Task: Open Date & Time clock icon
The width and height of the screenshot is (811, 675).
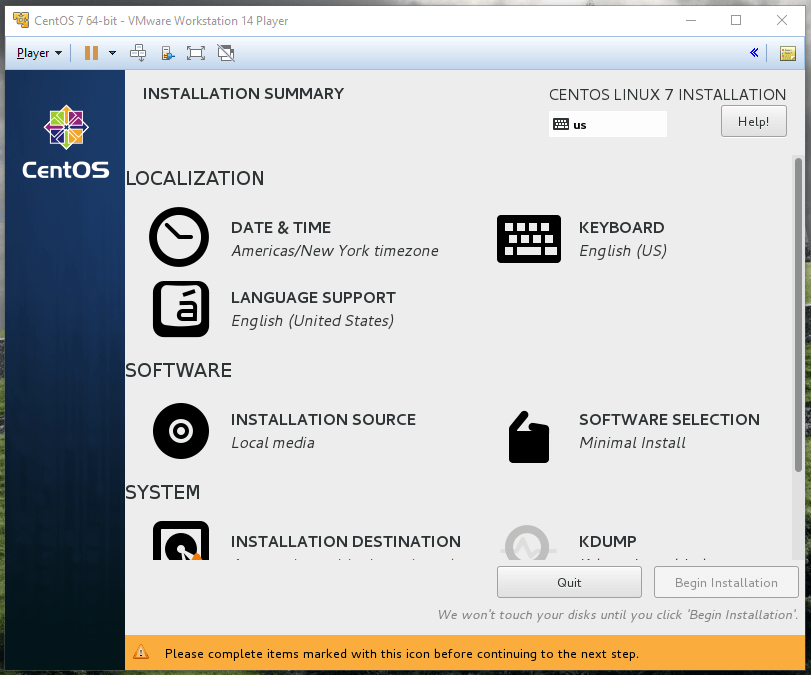Action: (x=179, y=237)
